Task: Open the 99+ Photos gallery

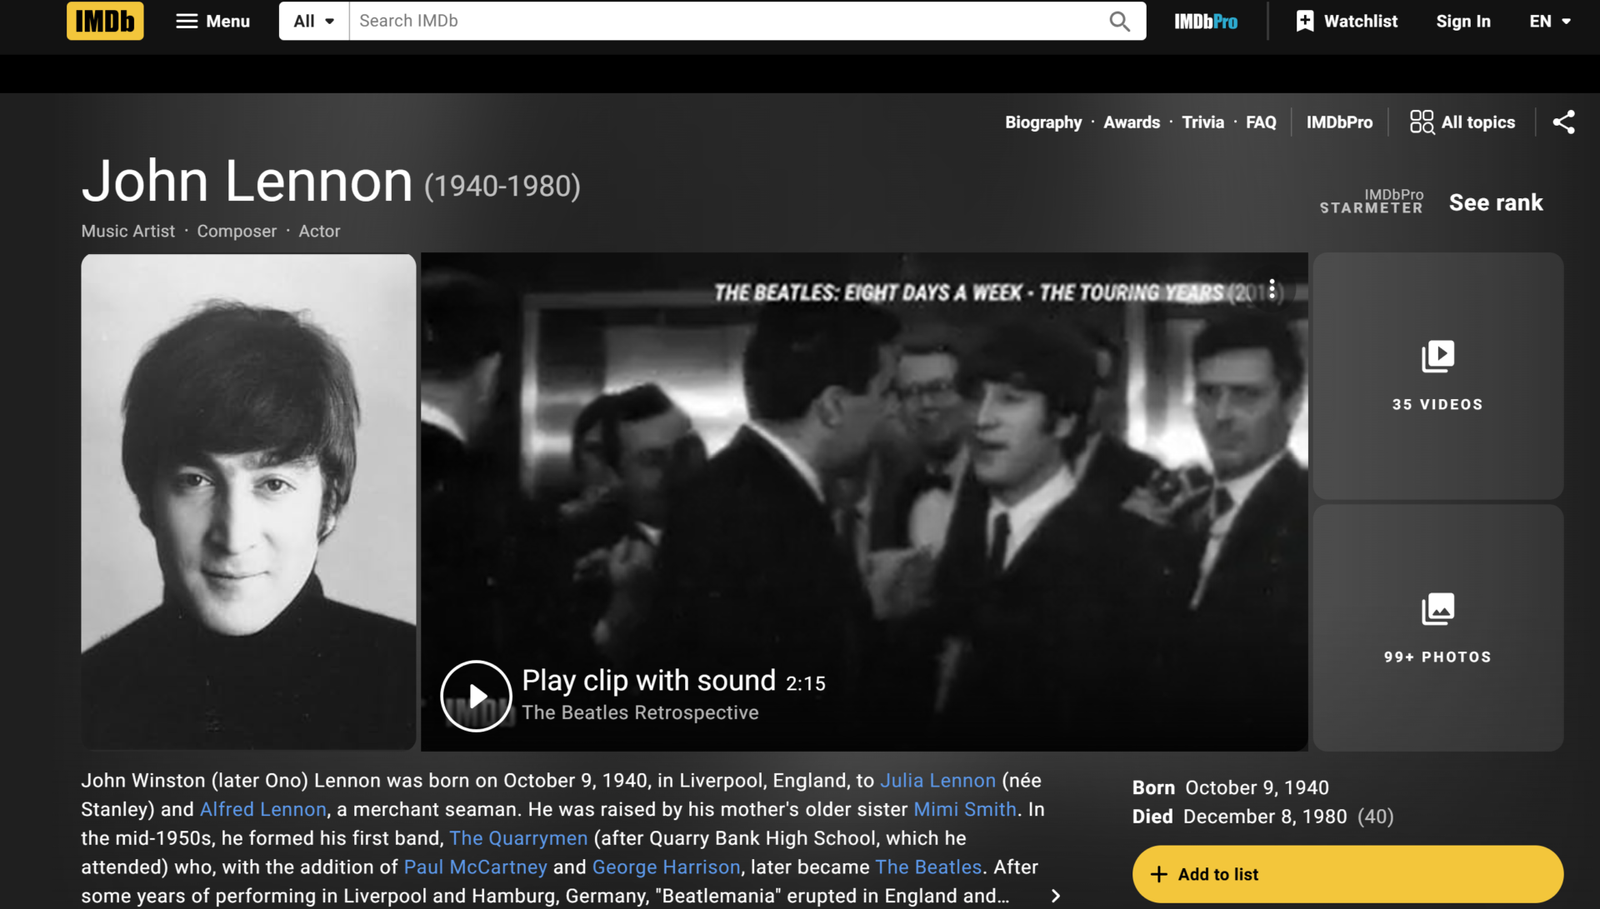Action: [1437, 628]
